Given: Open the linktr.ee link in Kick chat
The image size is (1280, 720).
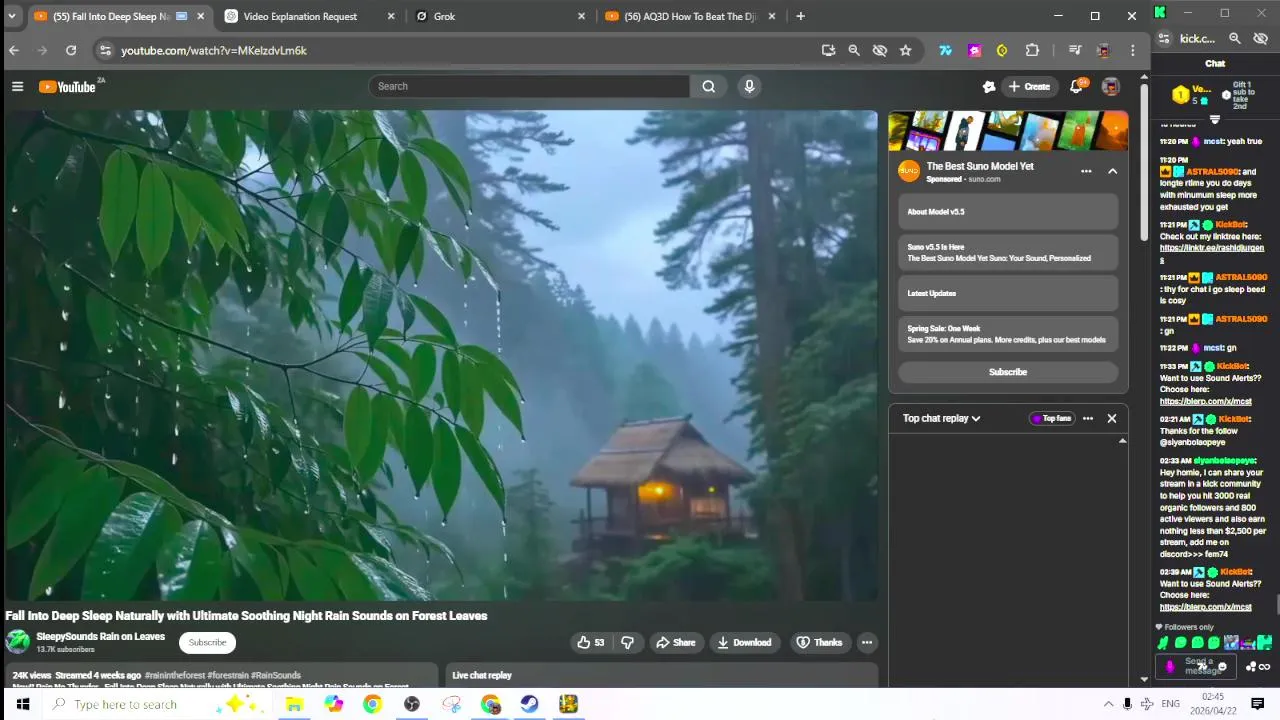Looking at the screenshot, I should (1211, 253).
